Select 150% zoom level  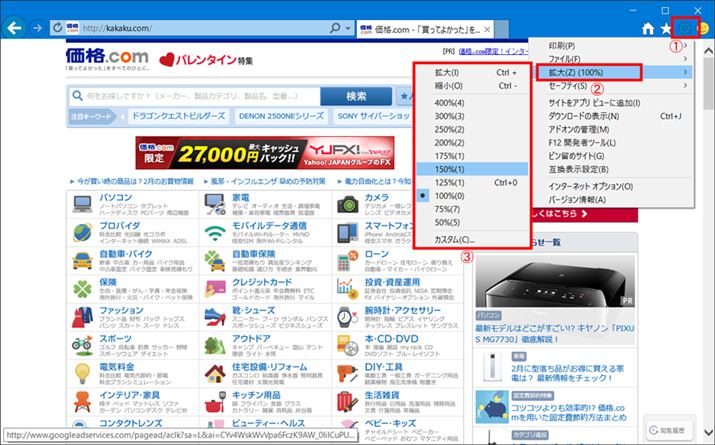(x=472, y=169)
